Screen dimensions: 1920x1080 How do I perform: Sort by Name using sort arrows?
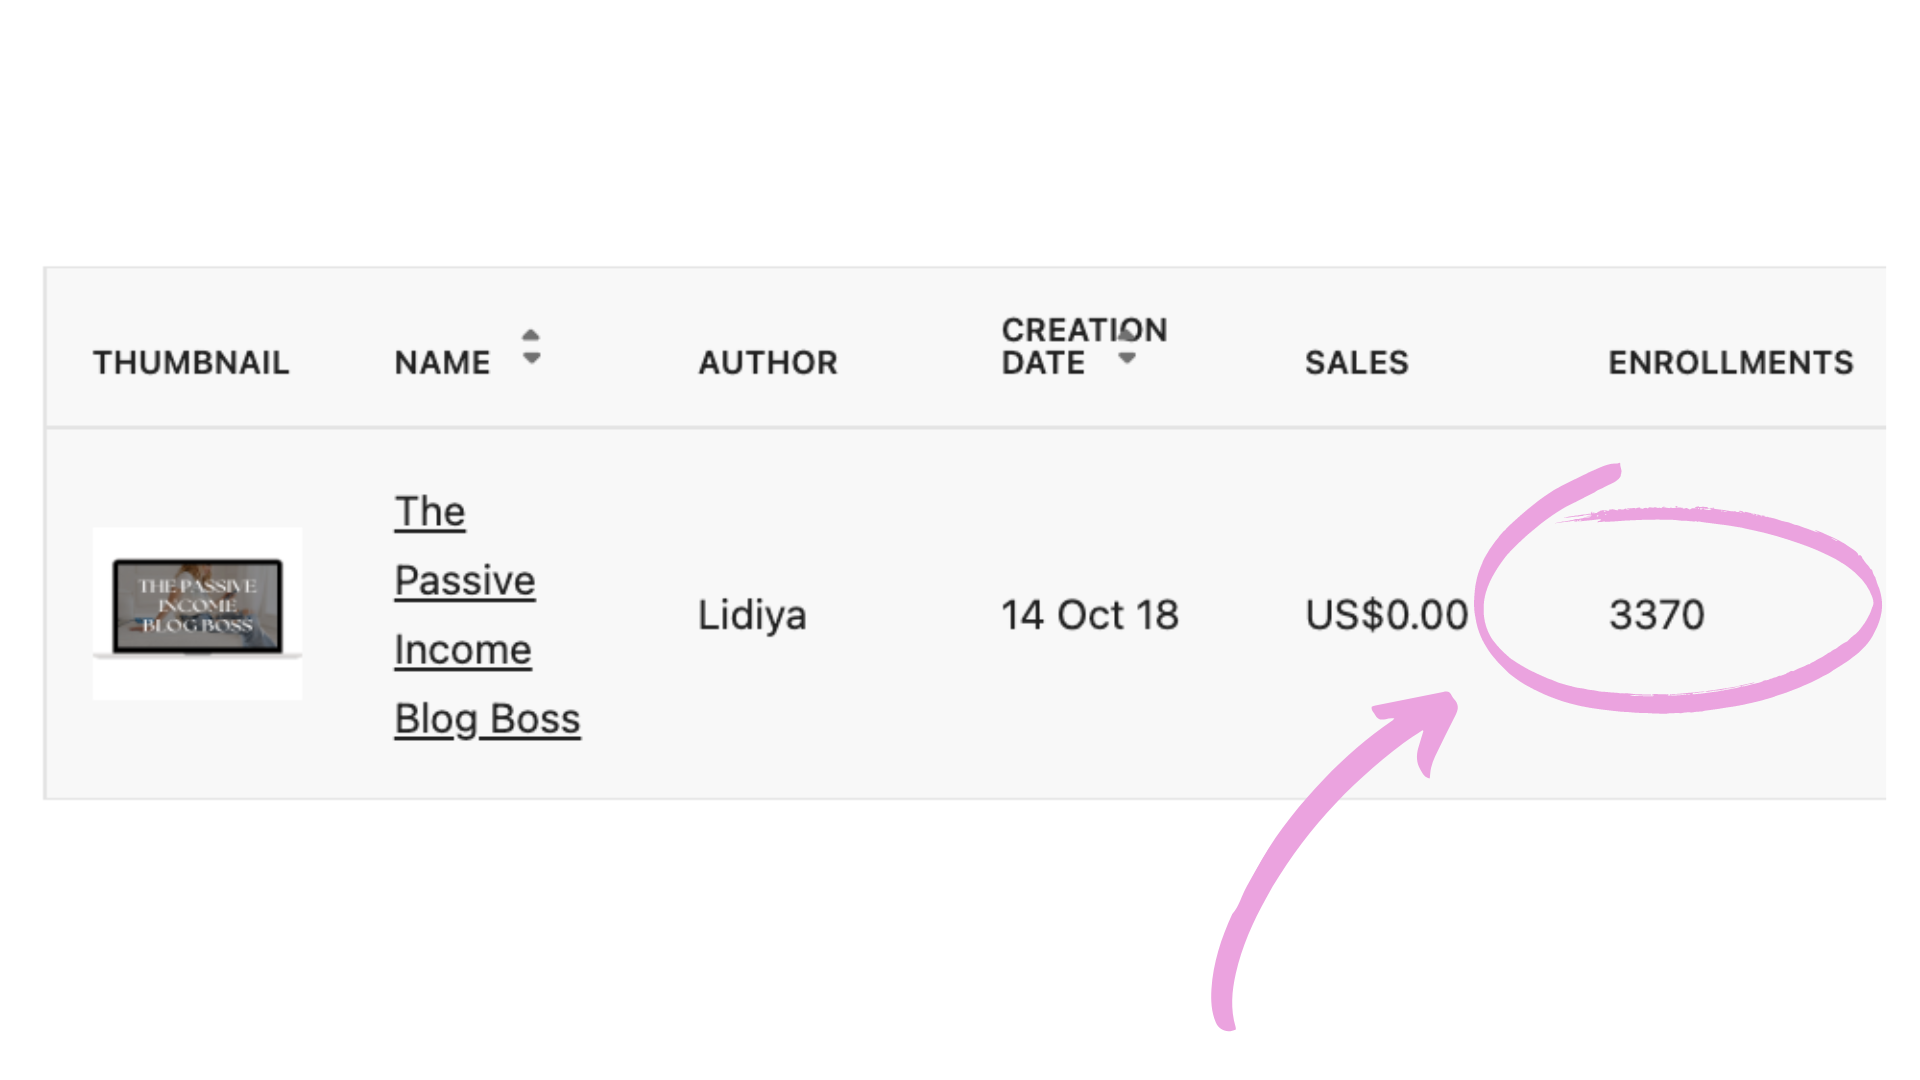531,346
